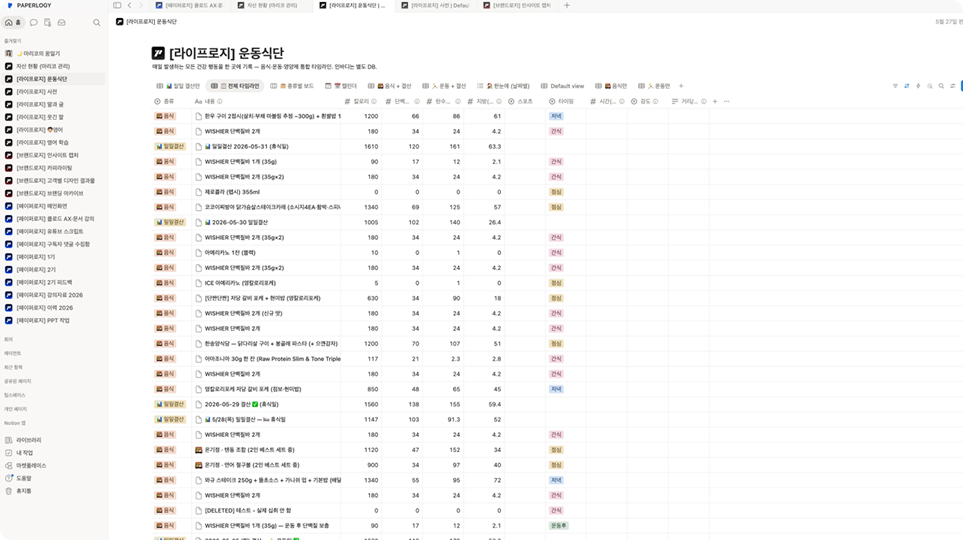Screen dimensions: 963x540
Task: Go forward with the right arrow icon
Action: [x=141, y=6]
